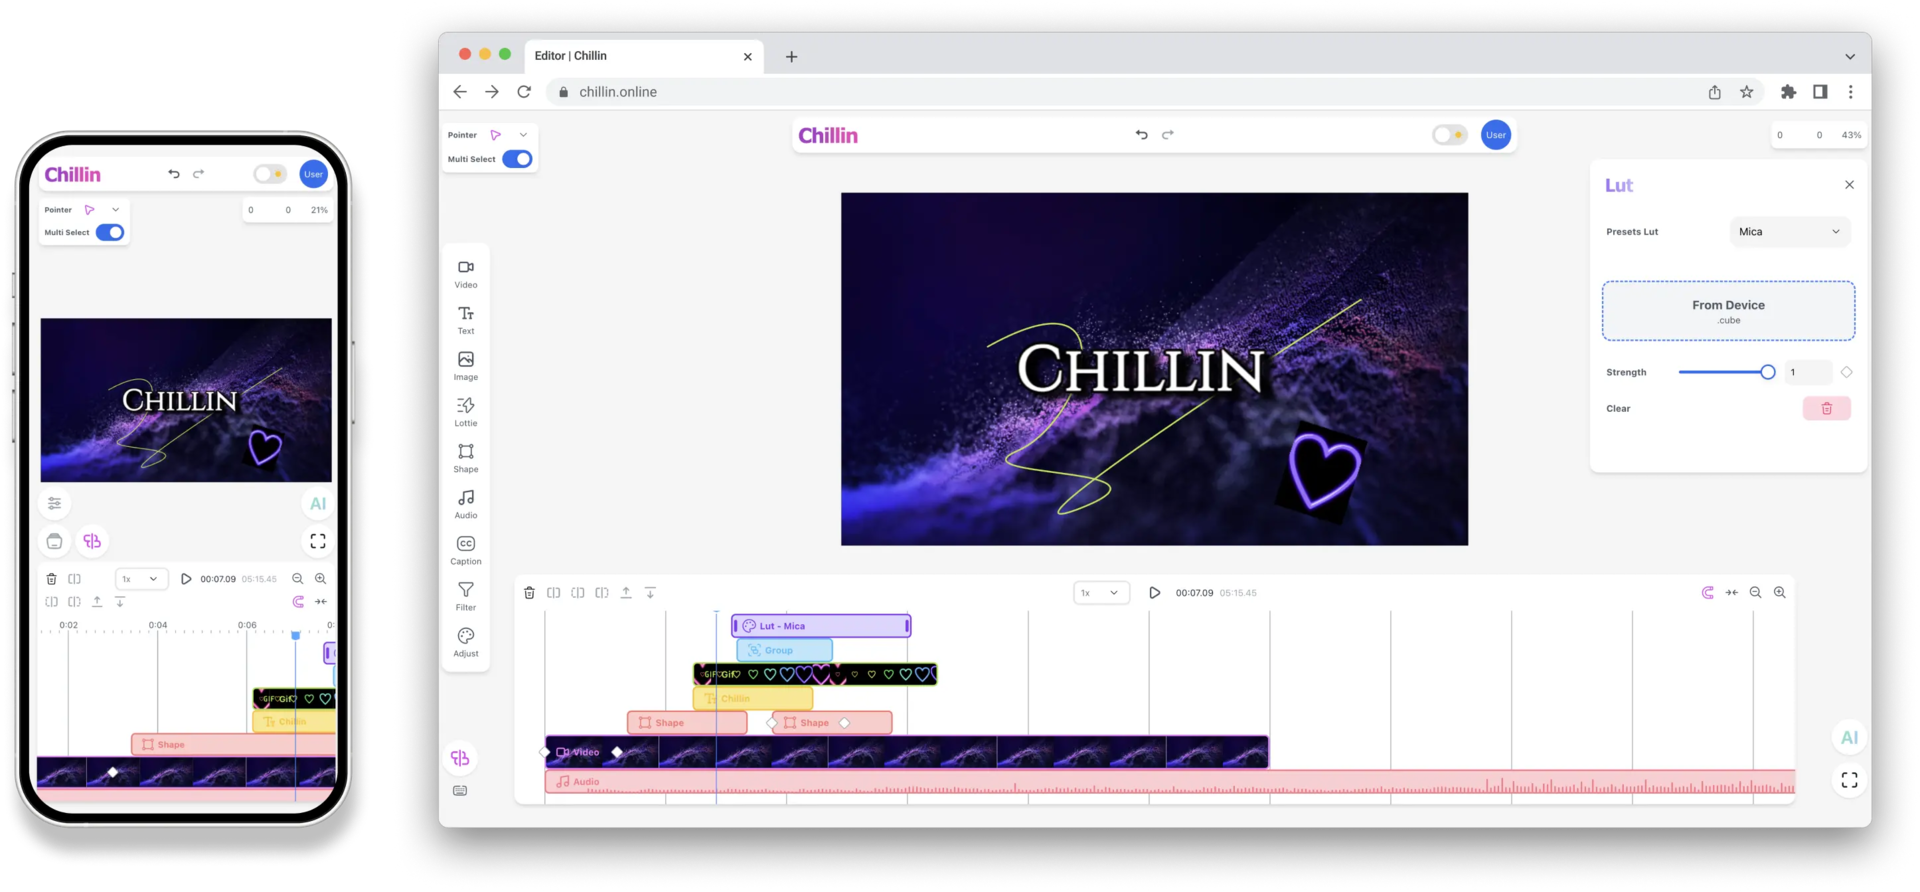Open the Filter panel icon

coord(466,594)
